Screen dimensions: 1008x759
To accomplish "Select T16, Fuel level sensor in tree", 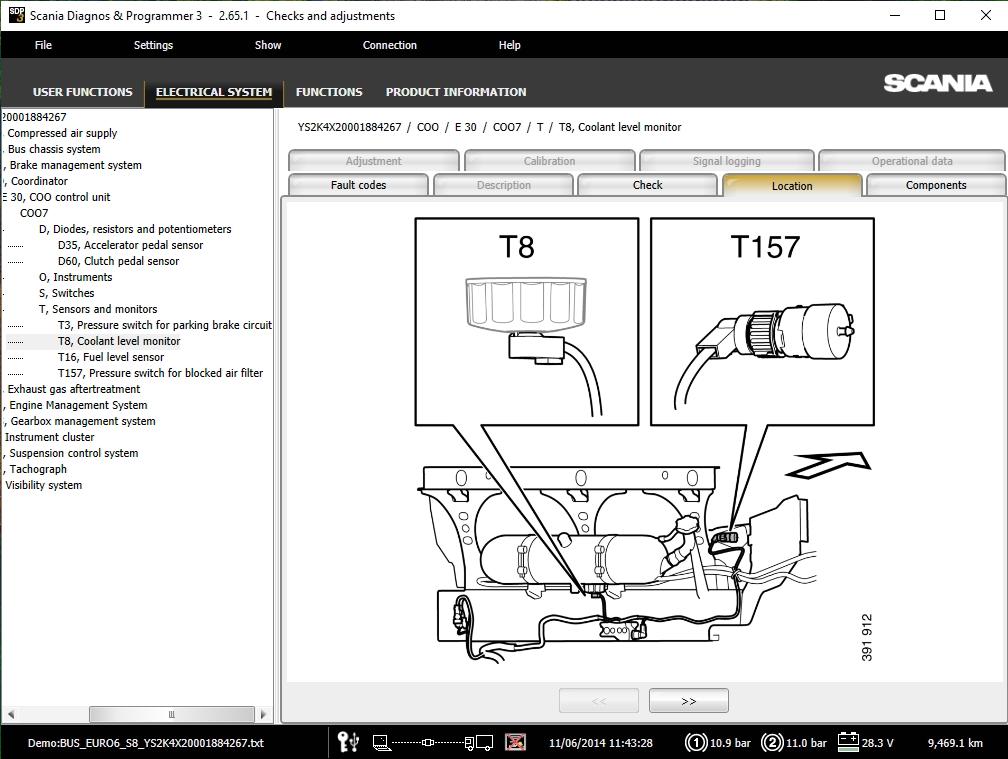I will [x=111, y=357].
